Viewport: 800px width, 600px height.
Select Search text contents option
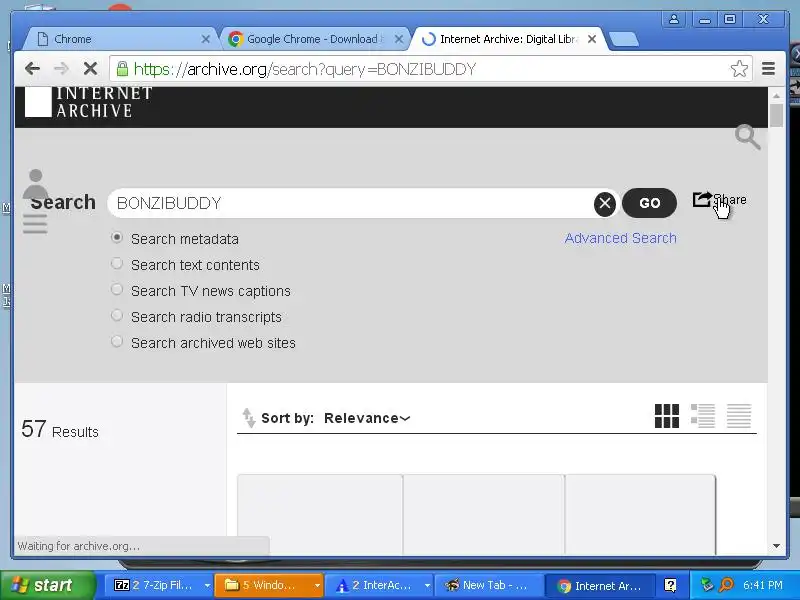(117, 264)
